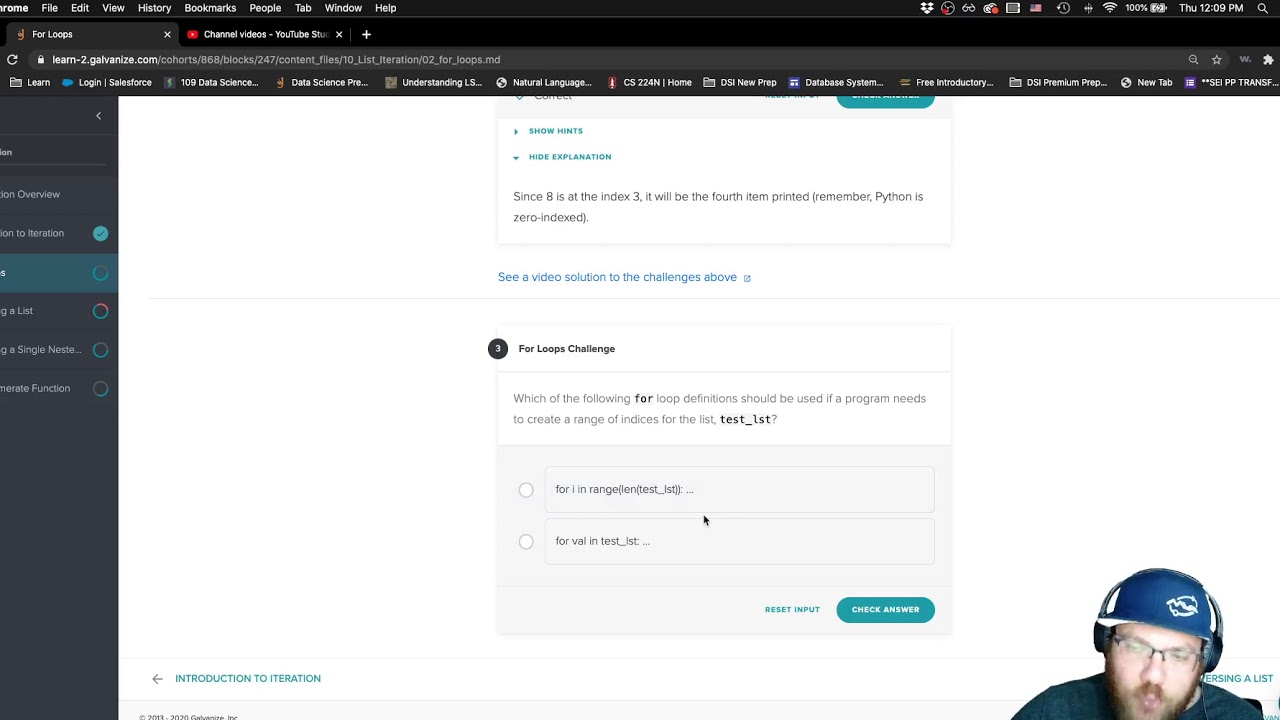The image size is (1280, 720).
Task: Open the Data Science Pre... bookmark
Action: [x=321, y=82]
